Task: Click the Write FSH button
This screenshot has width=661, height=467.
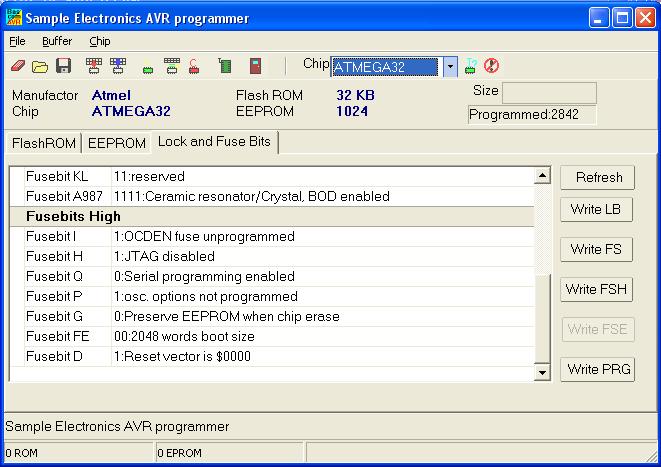Action: [x=597, y=289]
